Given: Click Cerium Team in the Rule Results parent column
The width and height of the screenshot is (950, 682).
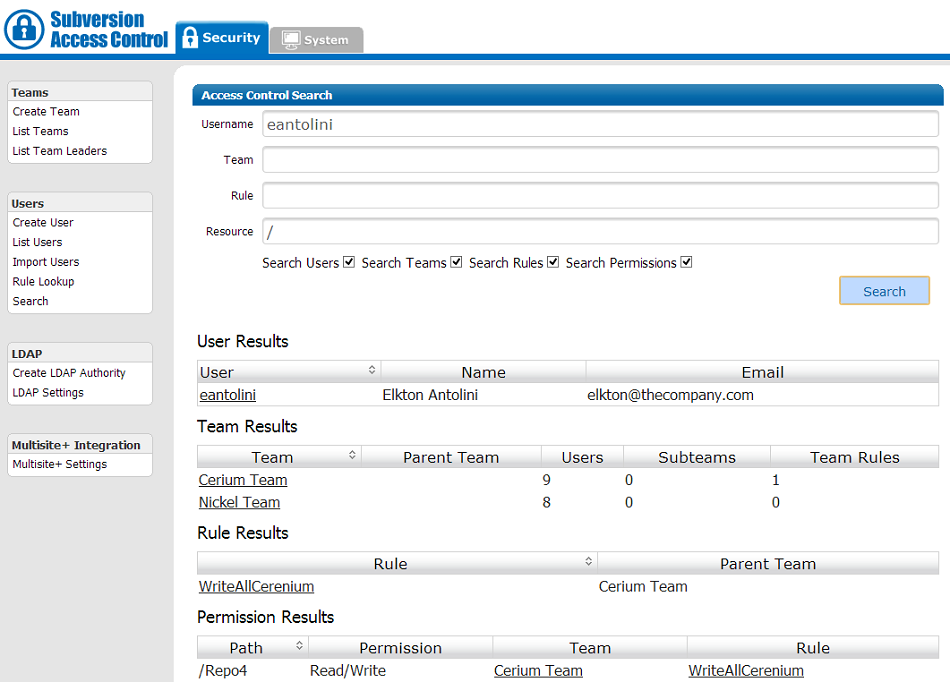Looking at the screenshot, I should click(643, 586).
